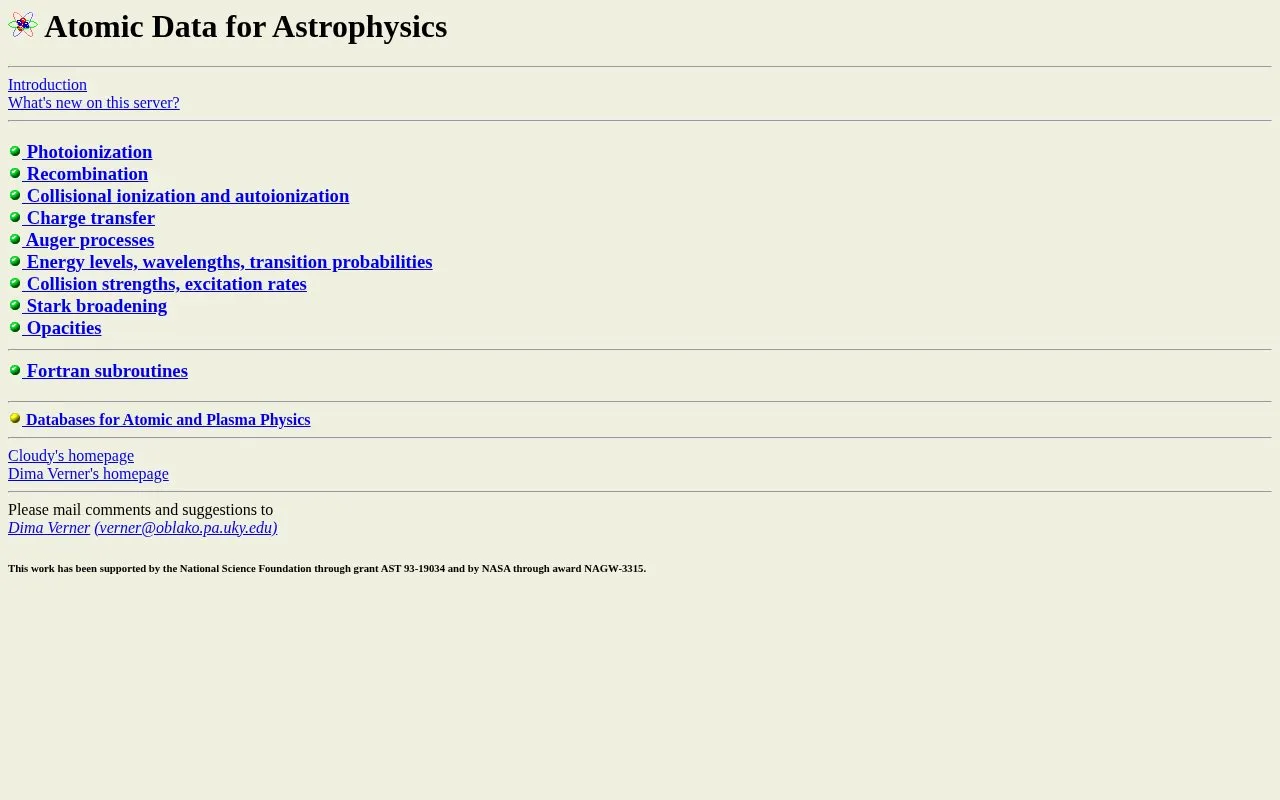Click green bullet icon beside Recombination
This screenshot has height=800, width=1280.
click(x=15, y=173)
